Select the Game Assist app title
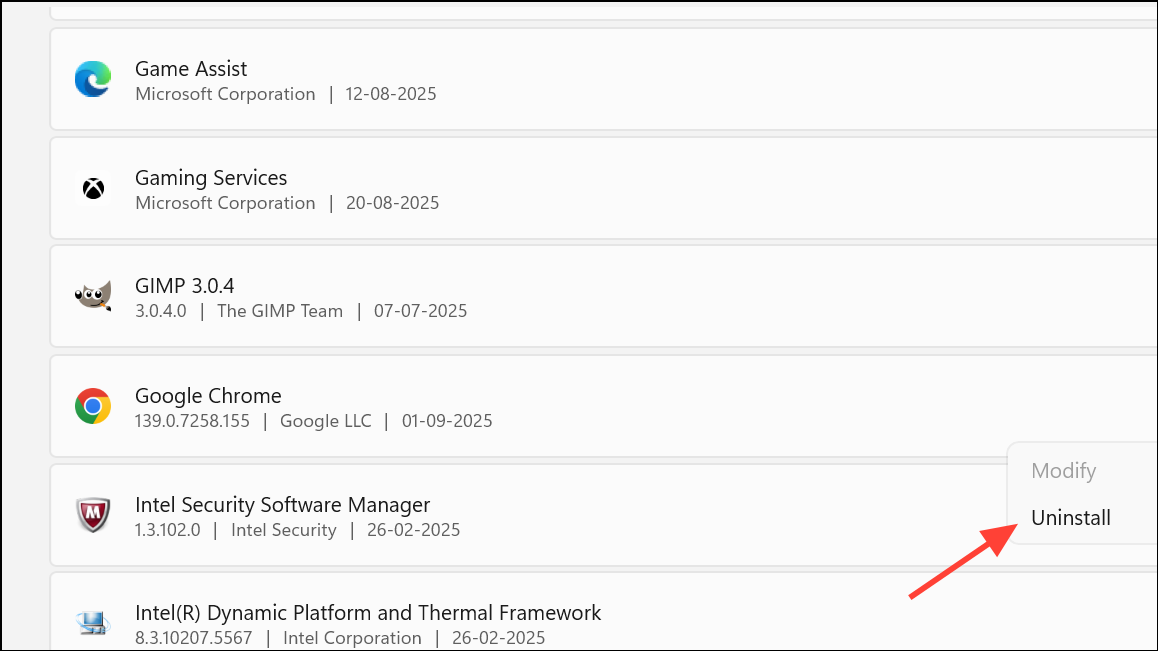Screen dimensions: 1158x651 pyautogui.click(x=191, y=69)
